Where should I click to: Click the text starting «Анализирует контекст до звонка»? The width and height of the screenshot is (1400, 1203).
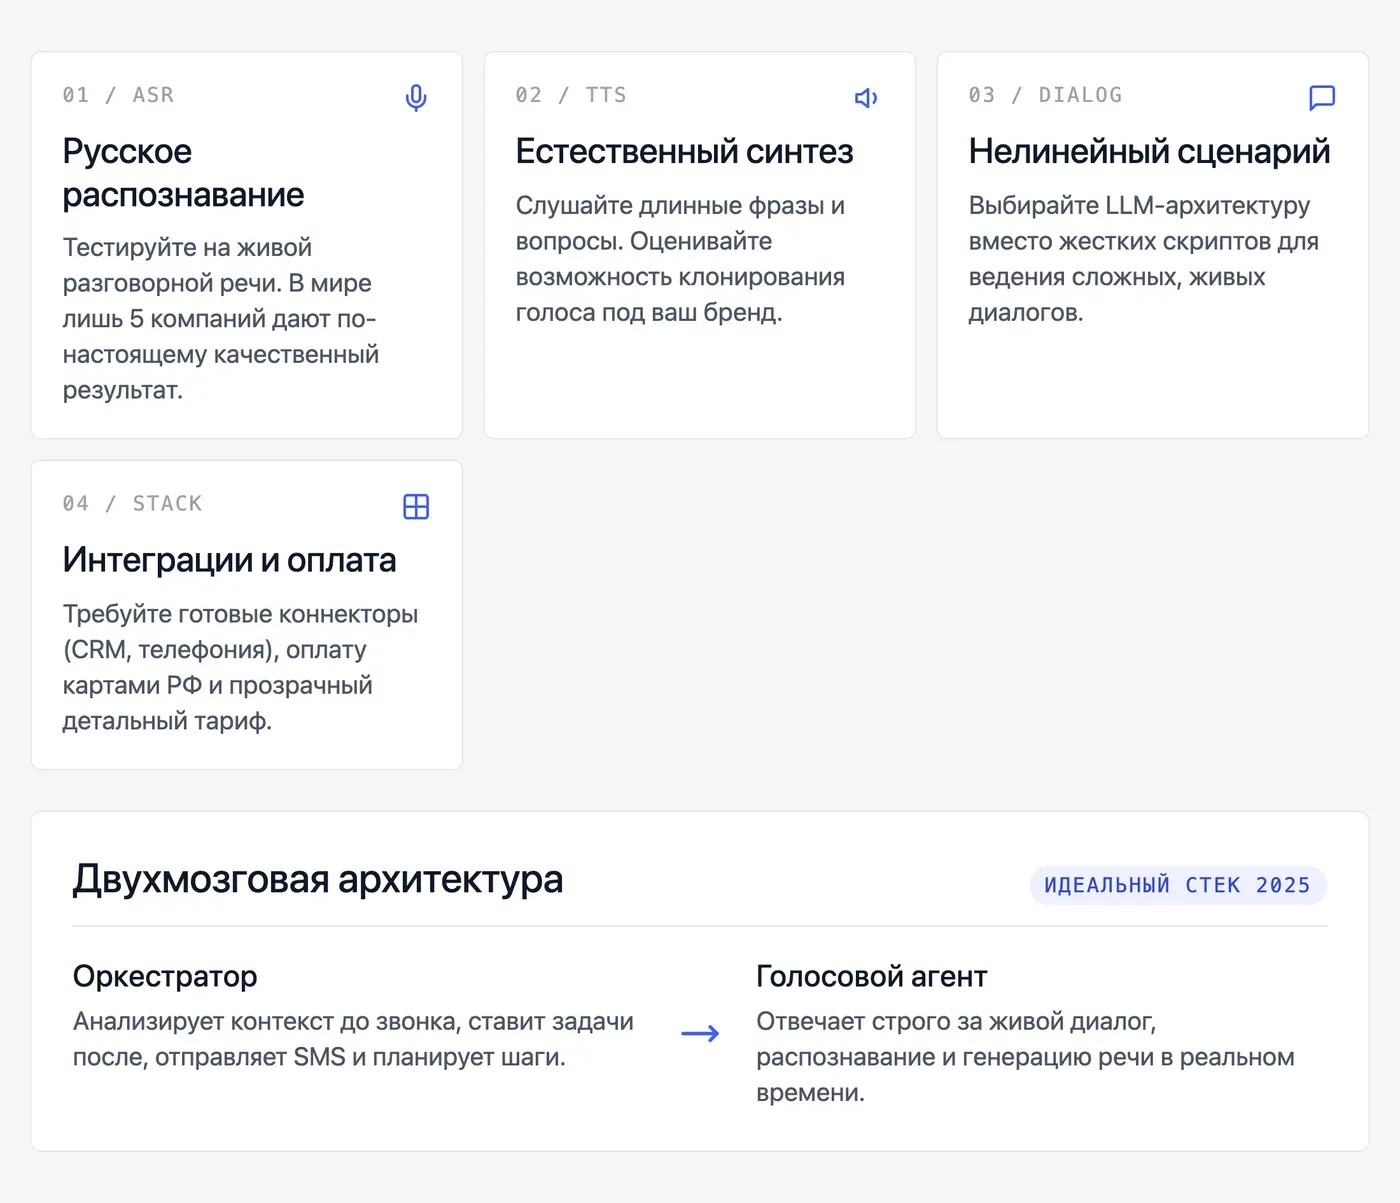(353, 1039)
